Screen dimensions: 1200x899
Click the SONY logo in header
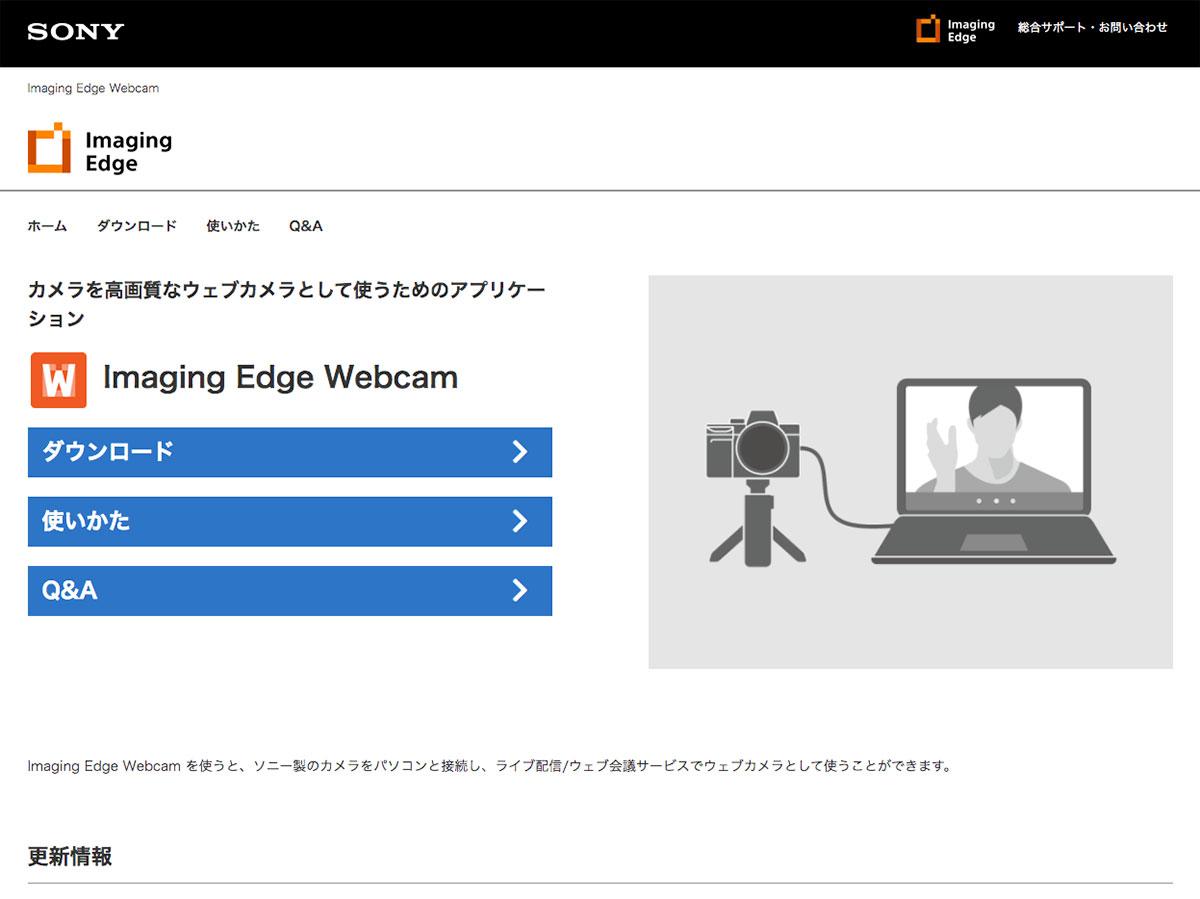pyautogui.click(x=76, y=31)
